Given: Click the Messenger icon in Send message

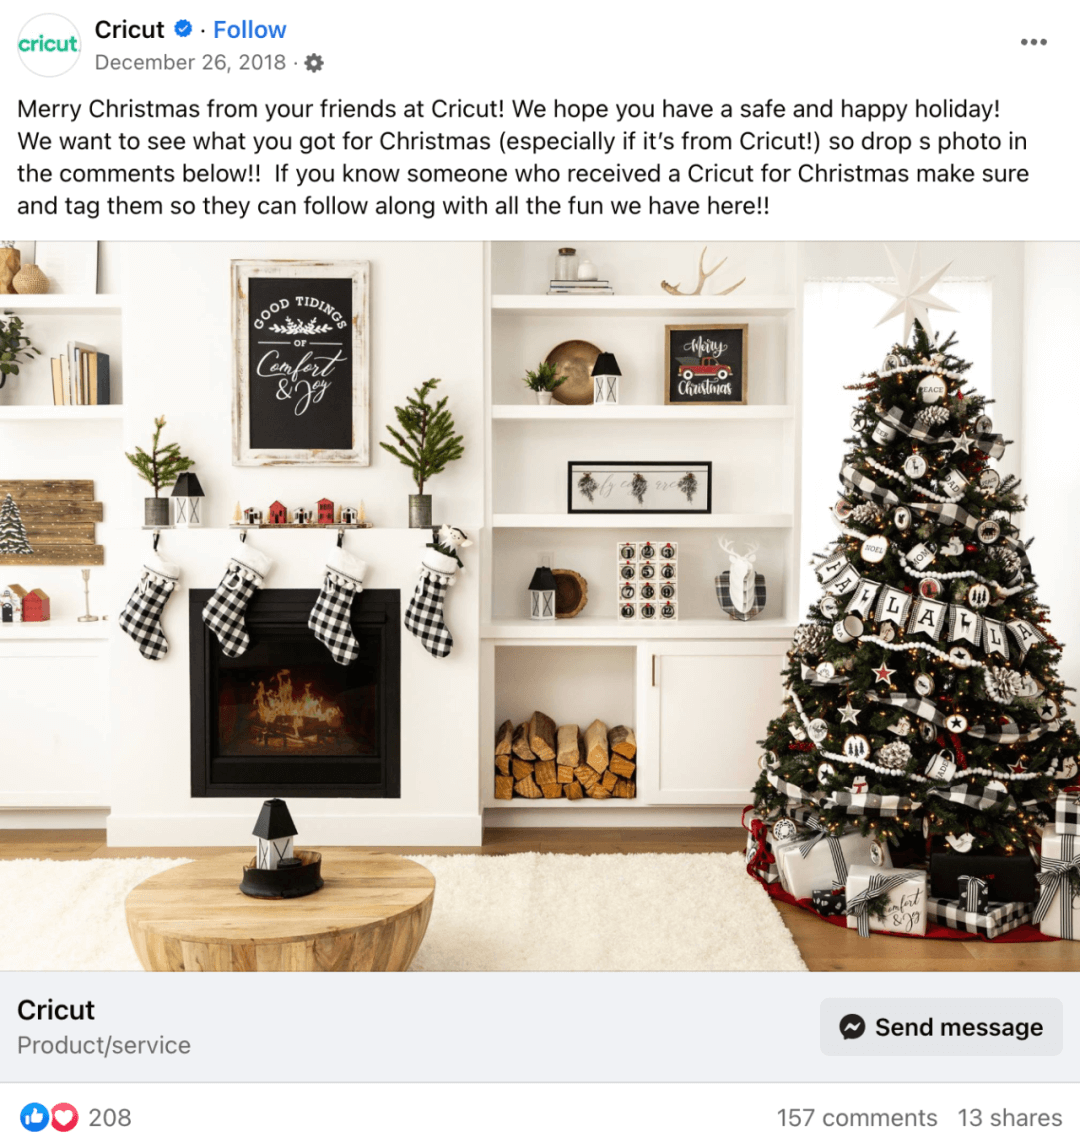Looking at the screenshot, I should (852, 1026).
